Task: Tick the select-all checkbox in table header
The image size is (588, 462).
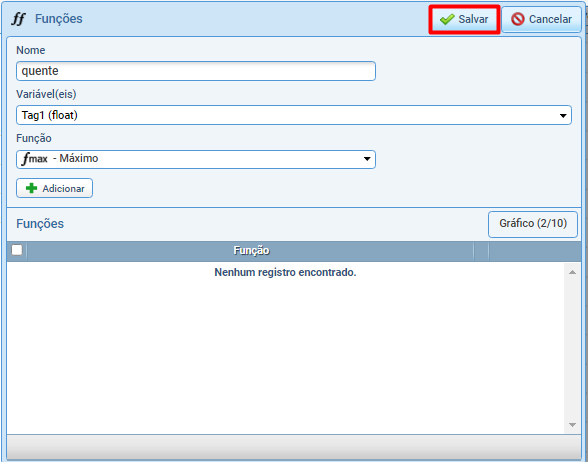Action: [x=17, y=250]
